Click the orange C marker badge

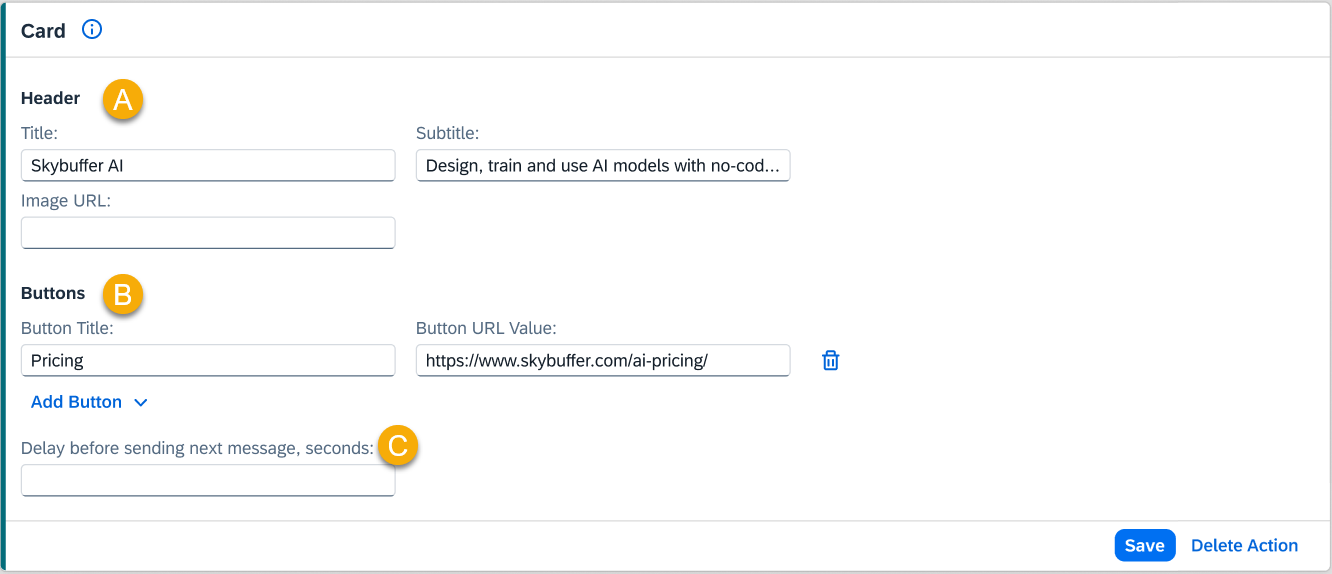click(x=397, y=447)
